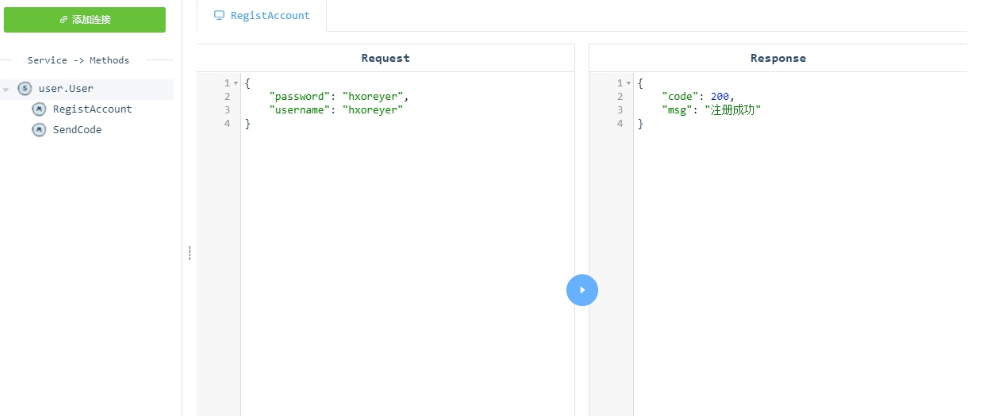
Task: Click the sidebar resize handle dots
Action: click(x=189, y=254)
